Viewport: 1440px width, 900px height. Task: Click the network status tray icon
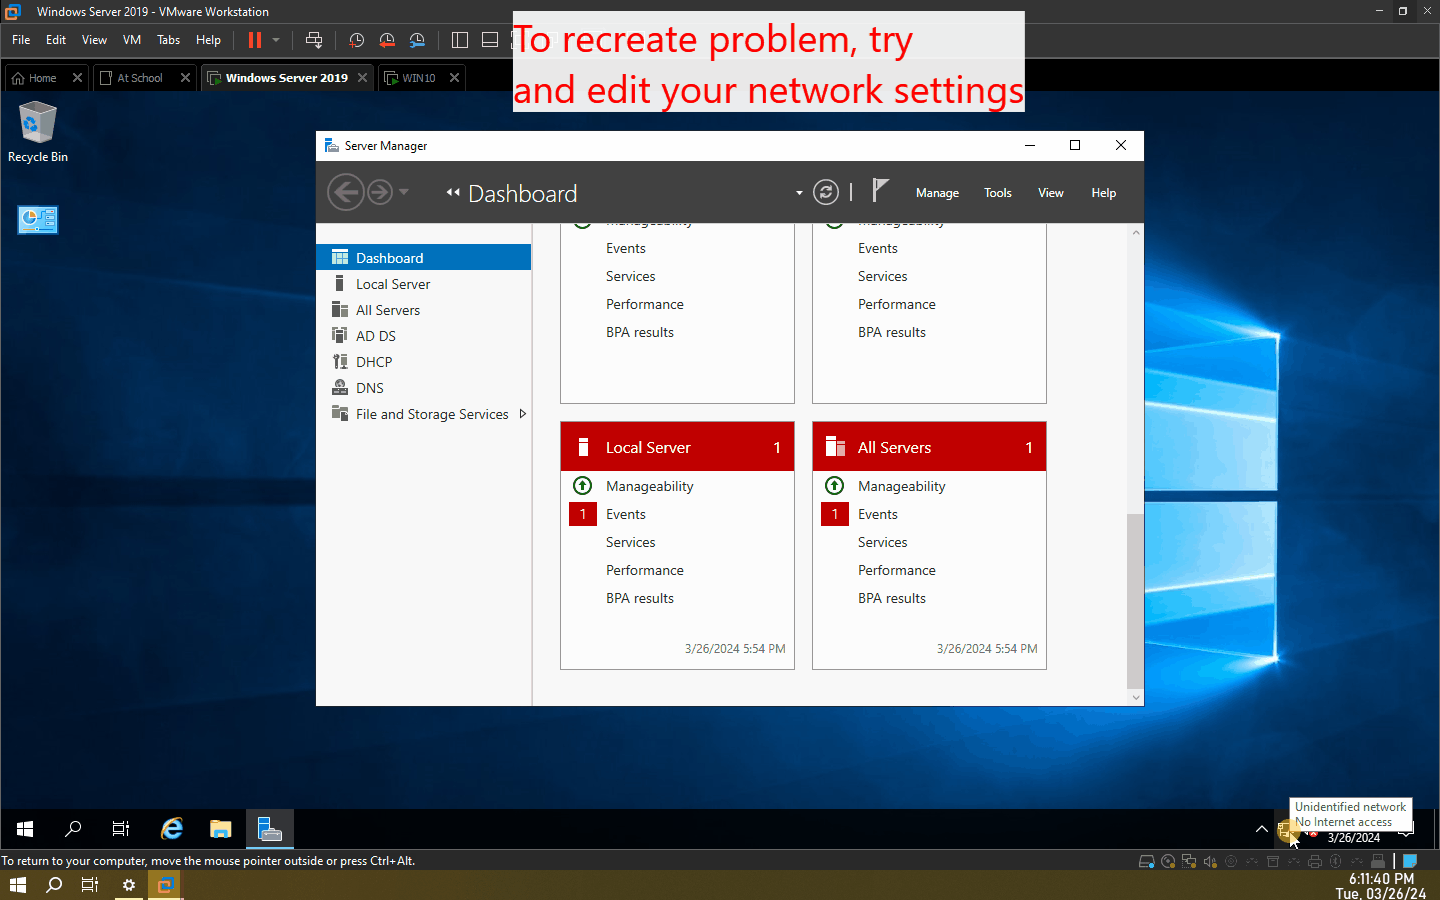point(1286,830)
